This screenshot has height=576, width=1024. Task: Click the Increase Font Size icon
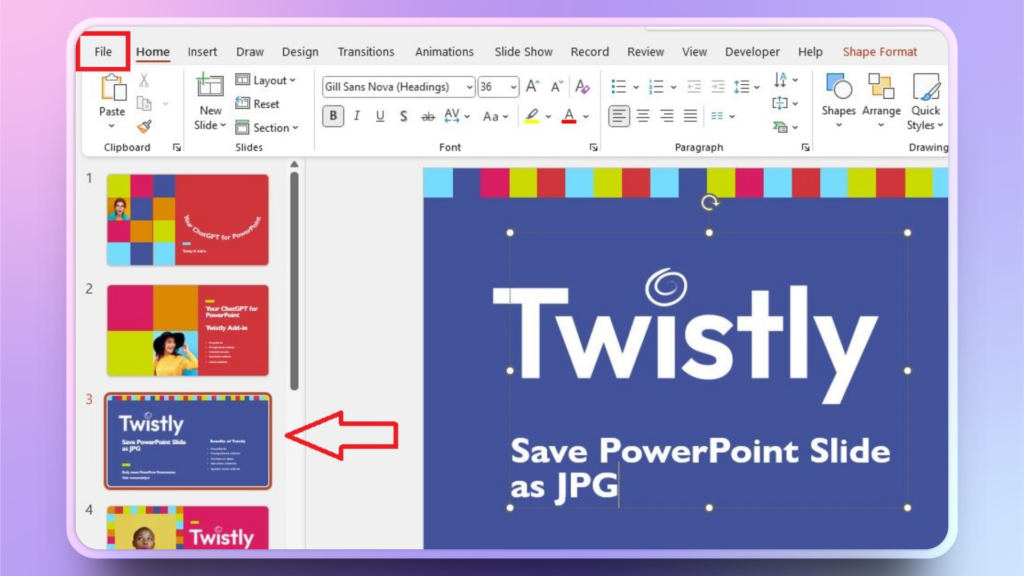click(533, 87)
